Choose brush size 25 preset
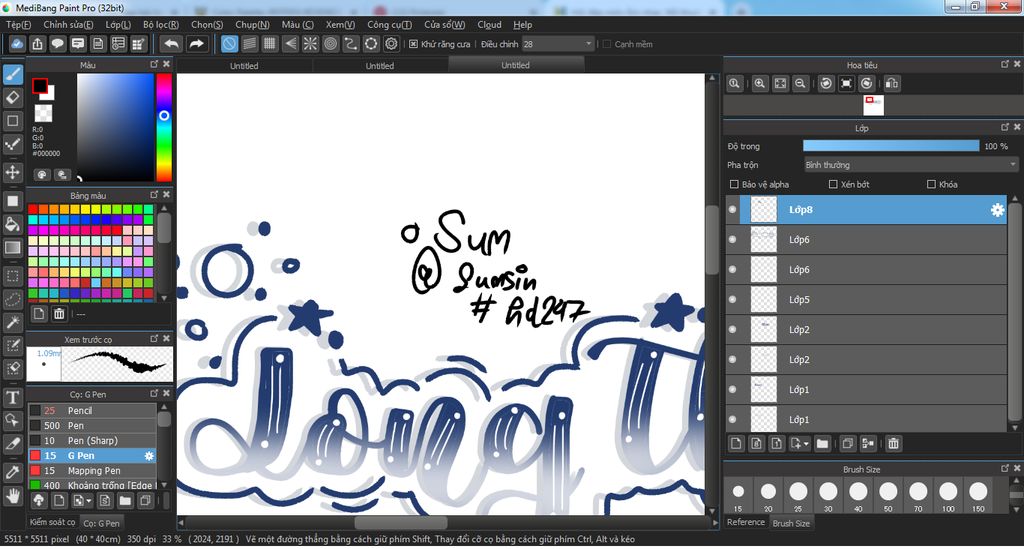 [798, 495]
